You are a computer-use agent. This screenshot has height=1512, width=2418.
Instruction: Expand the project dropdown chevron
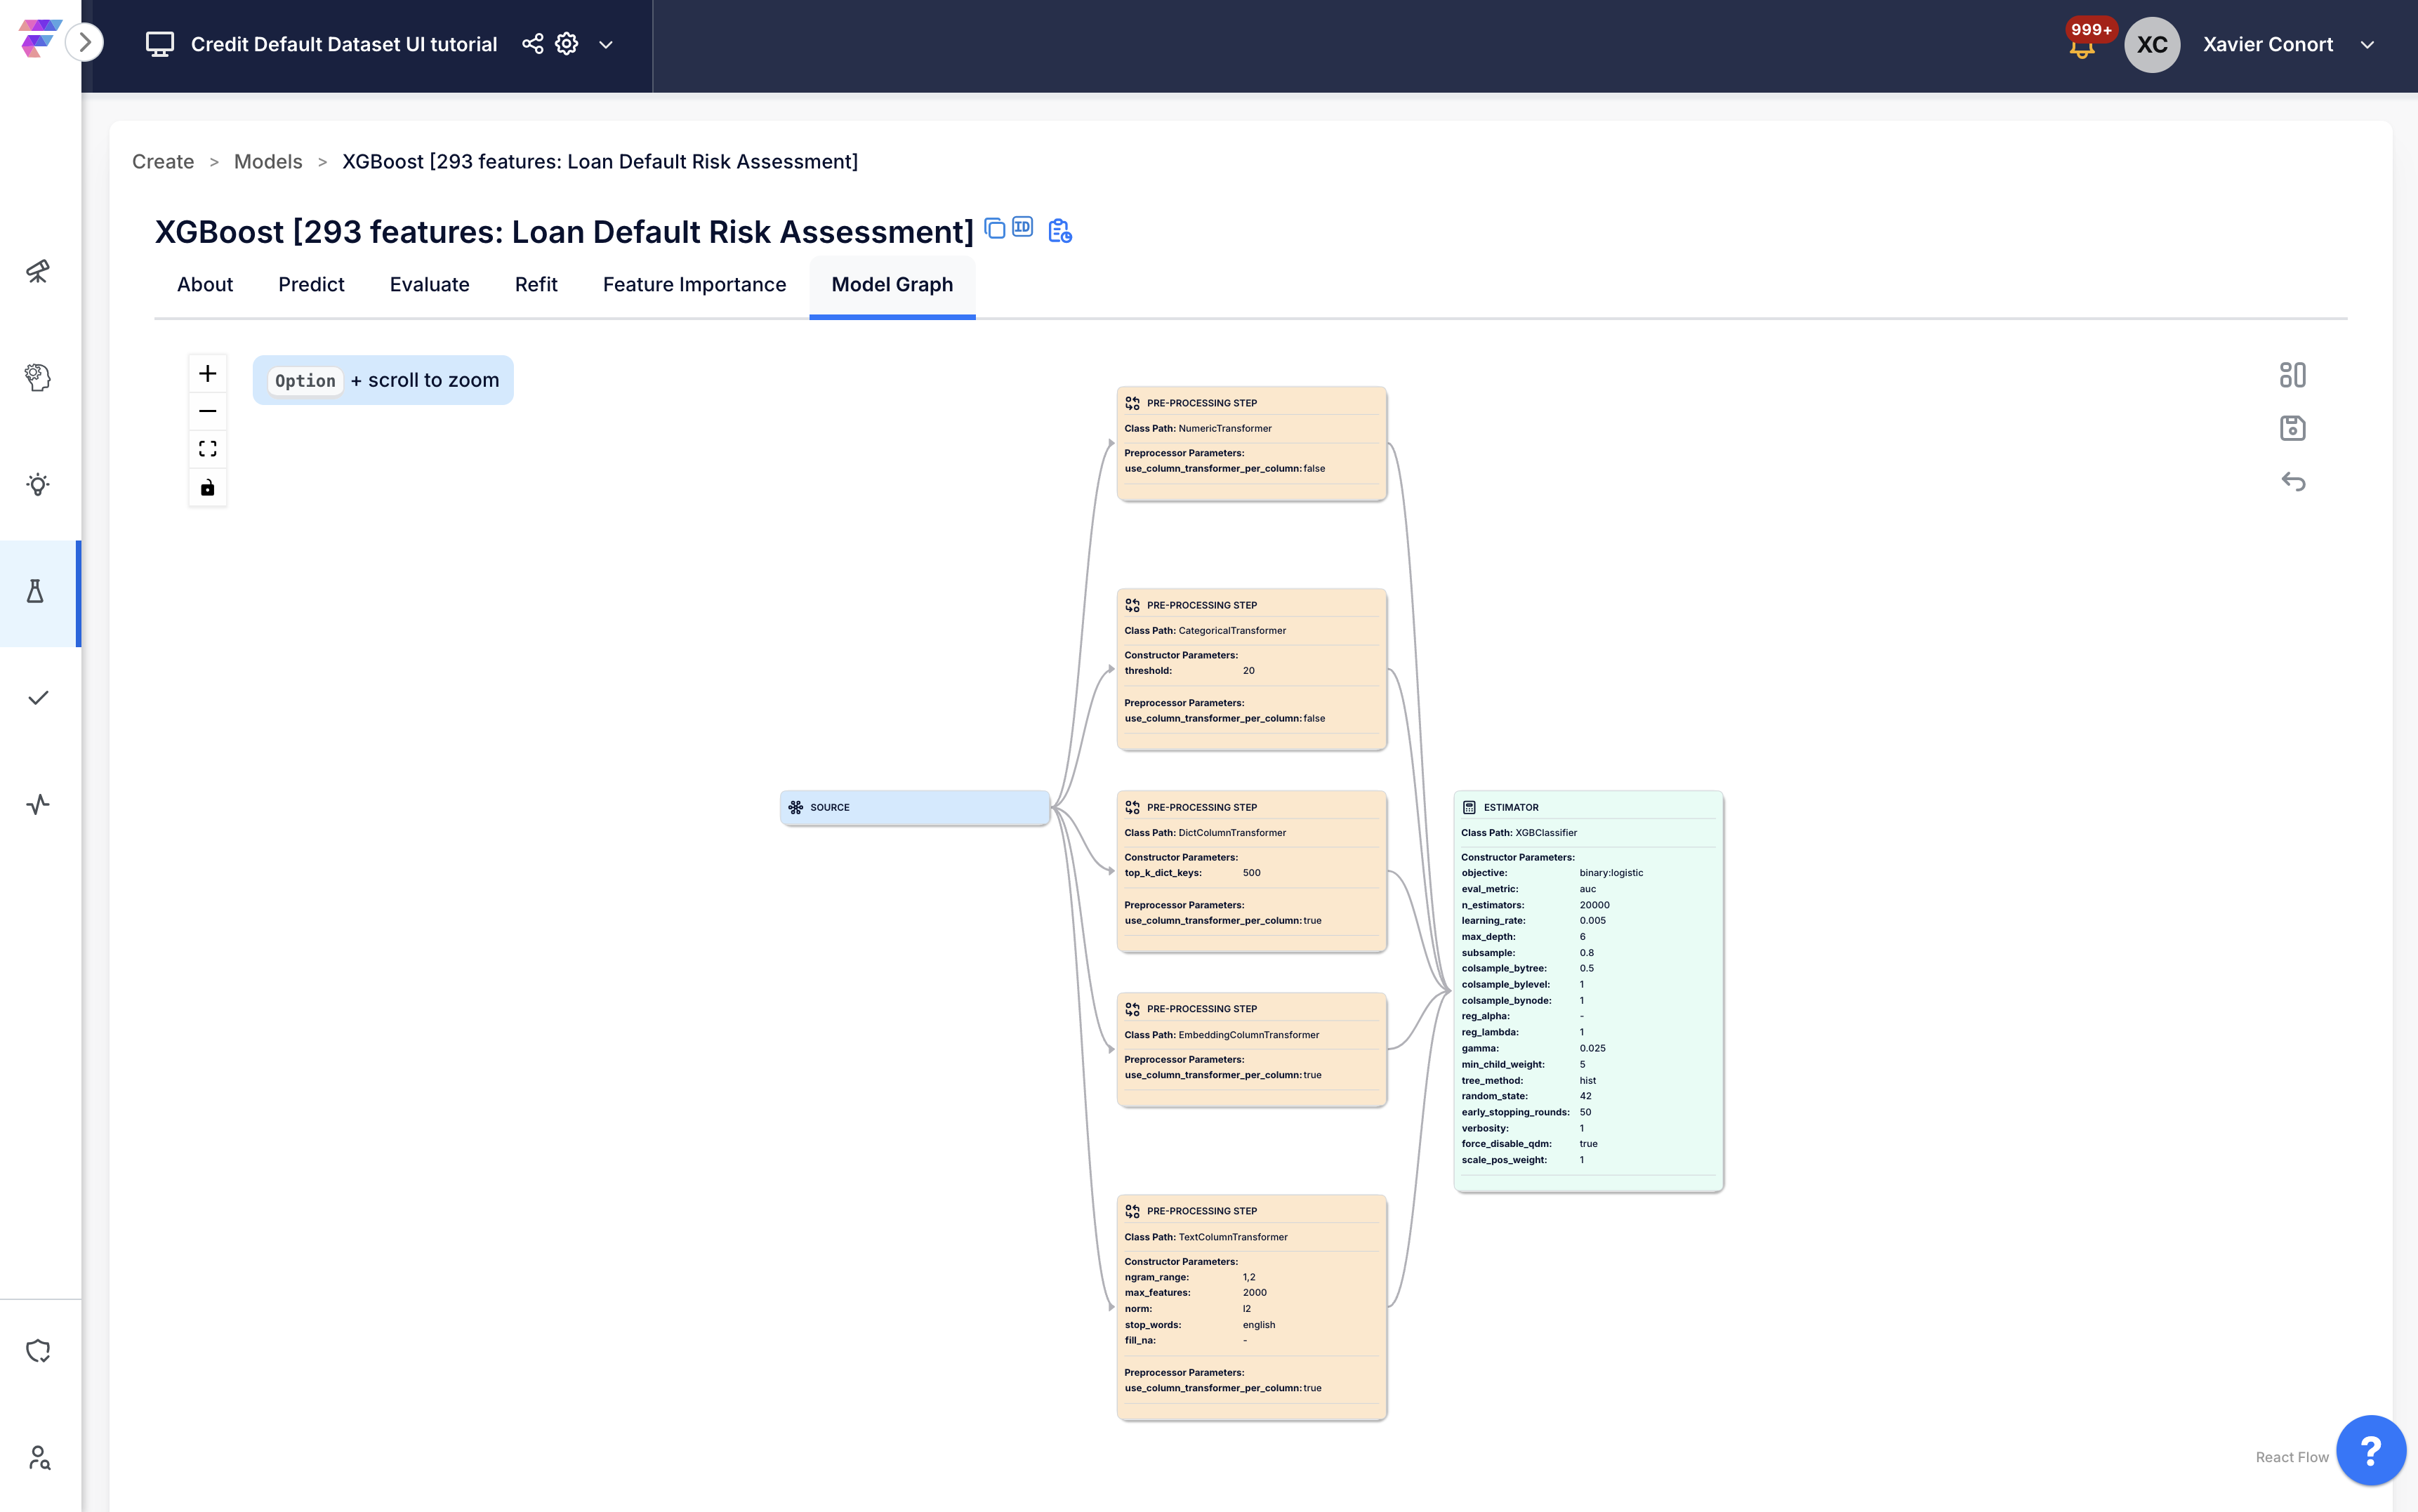(606, 45)
